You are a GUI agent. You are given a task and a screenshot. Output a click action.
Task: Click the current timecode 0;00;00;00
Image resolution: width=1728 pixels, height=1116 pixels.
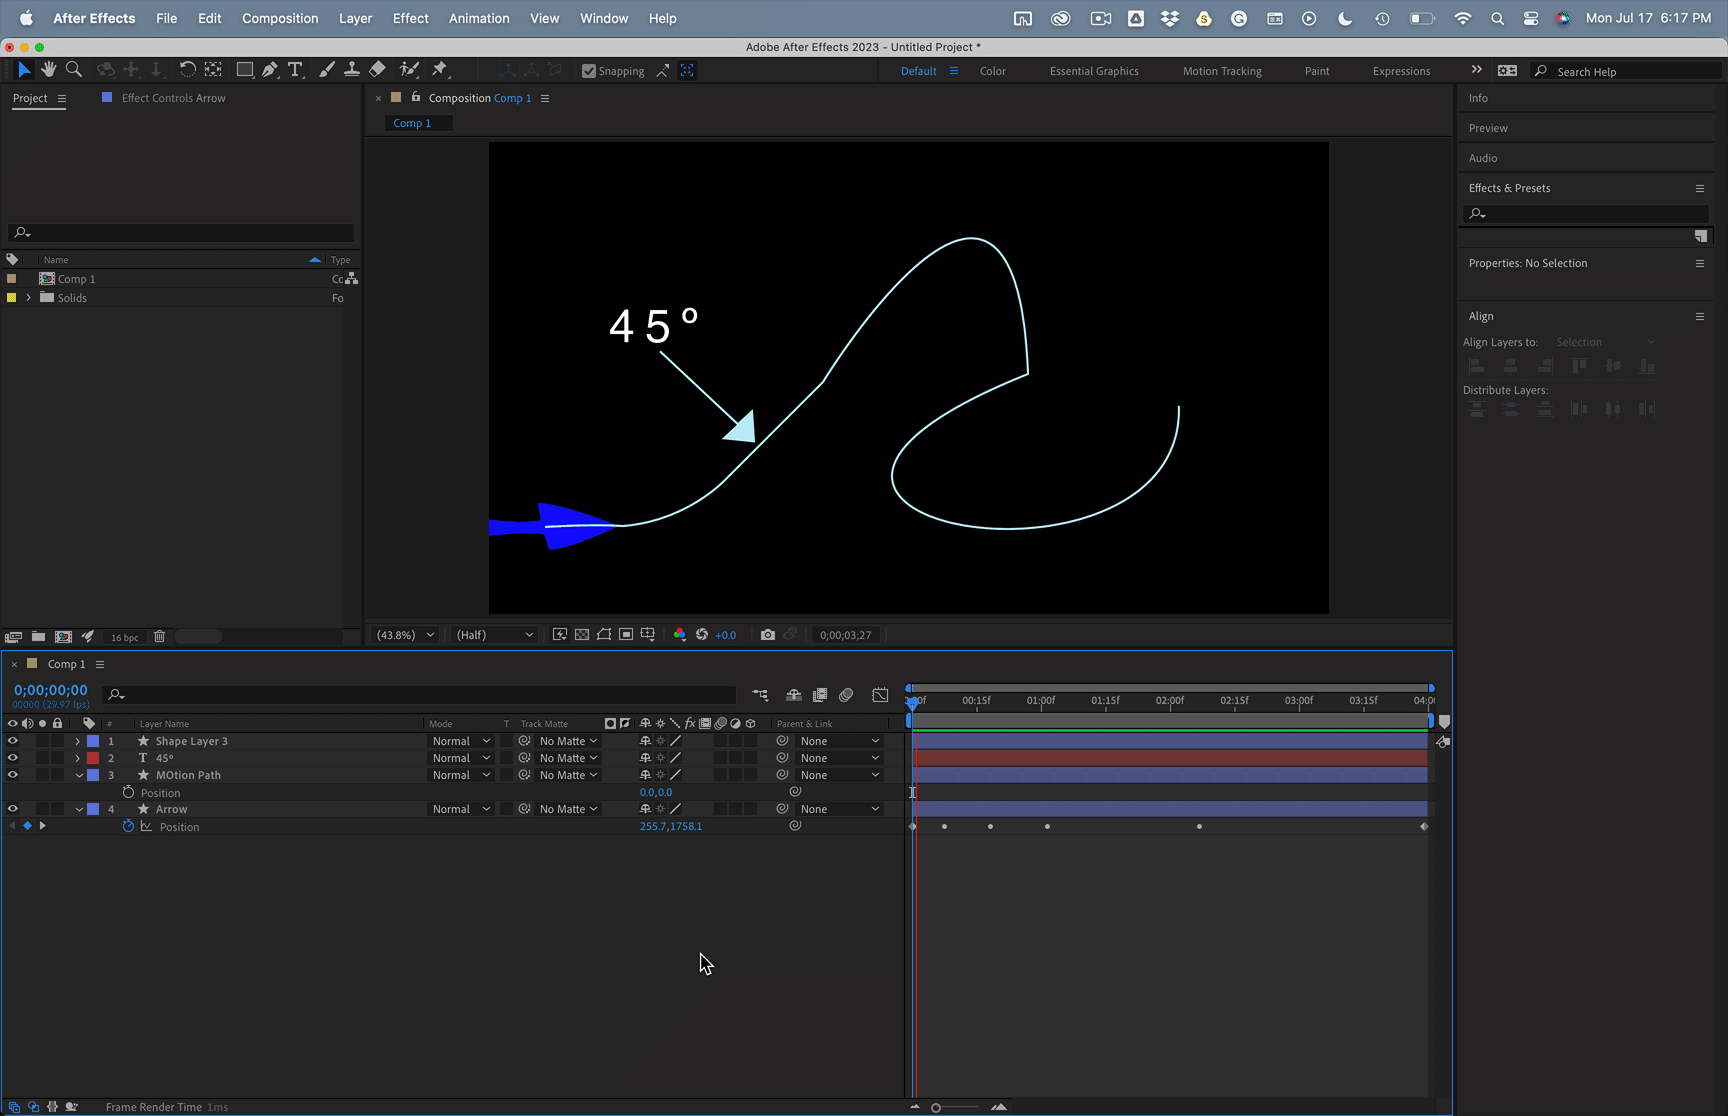click(x=51, y=690)
